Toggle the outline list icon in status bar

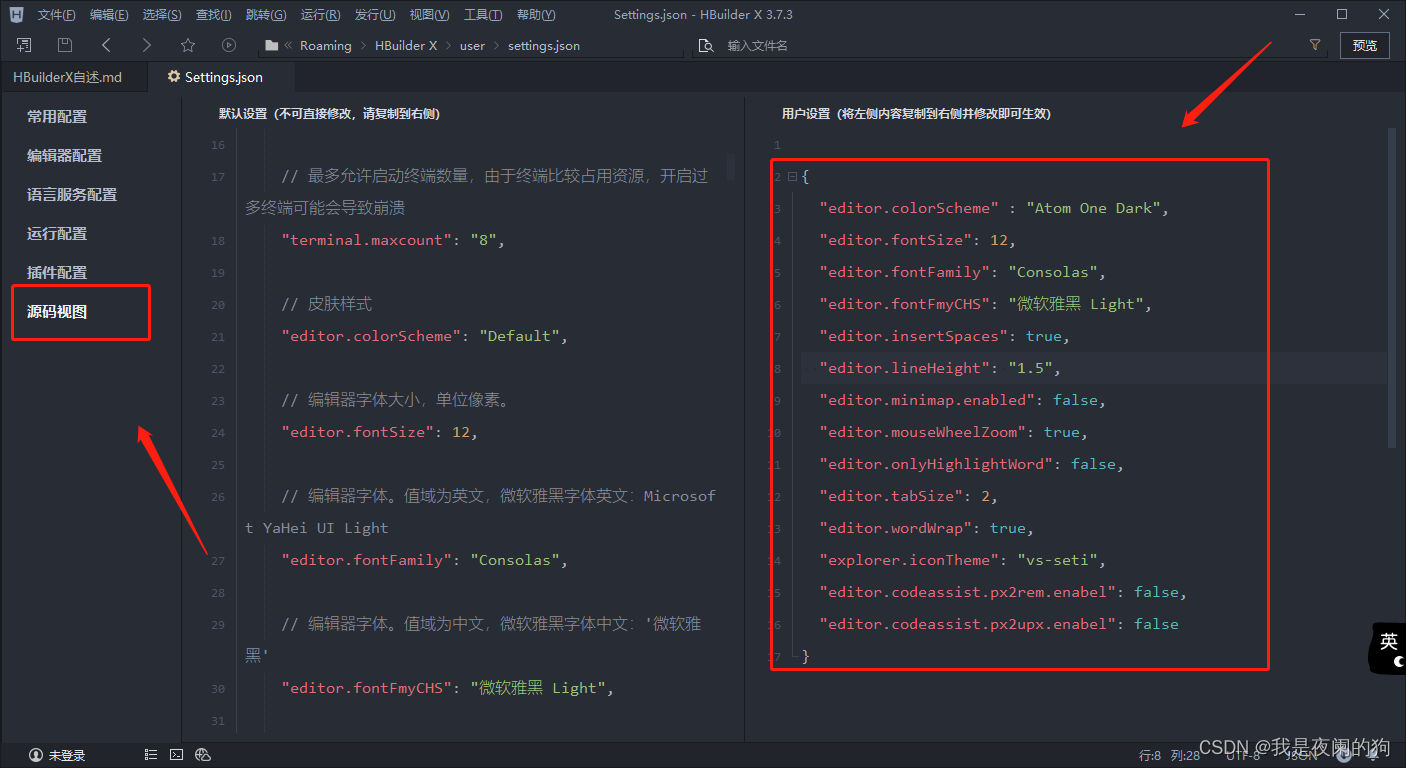coord(151,755)
